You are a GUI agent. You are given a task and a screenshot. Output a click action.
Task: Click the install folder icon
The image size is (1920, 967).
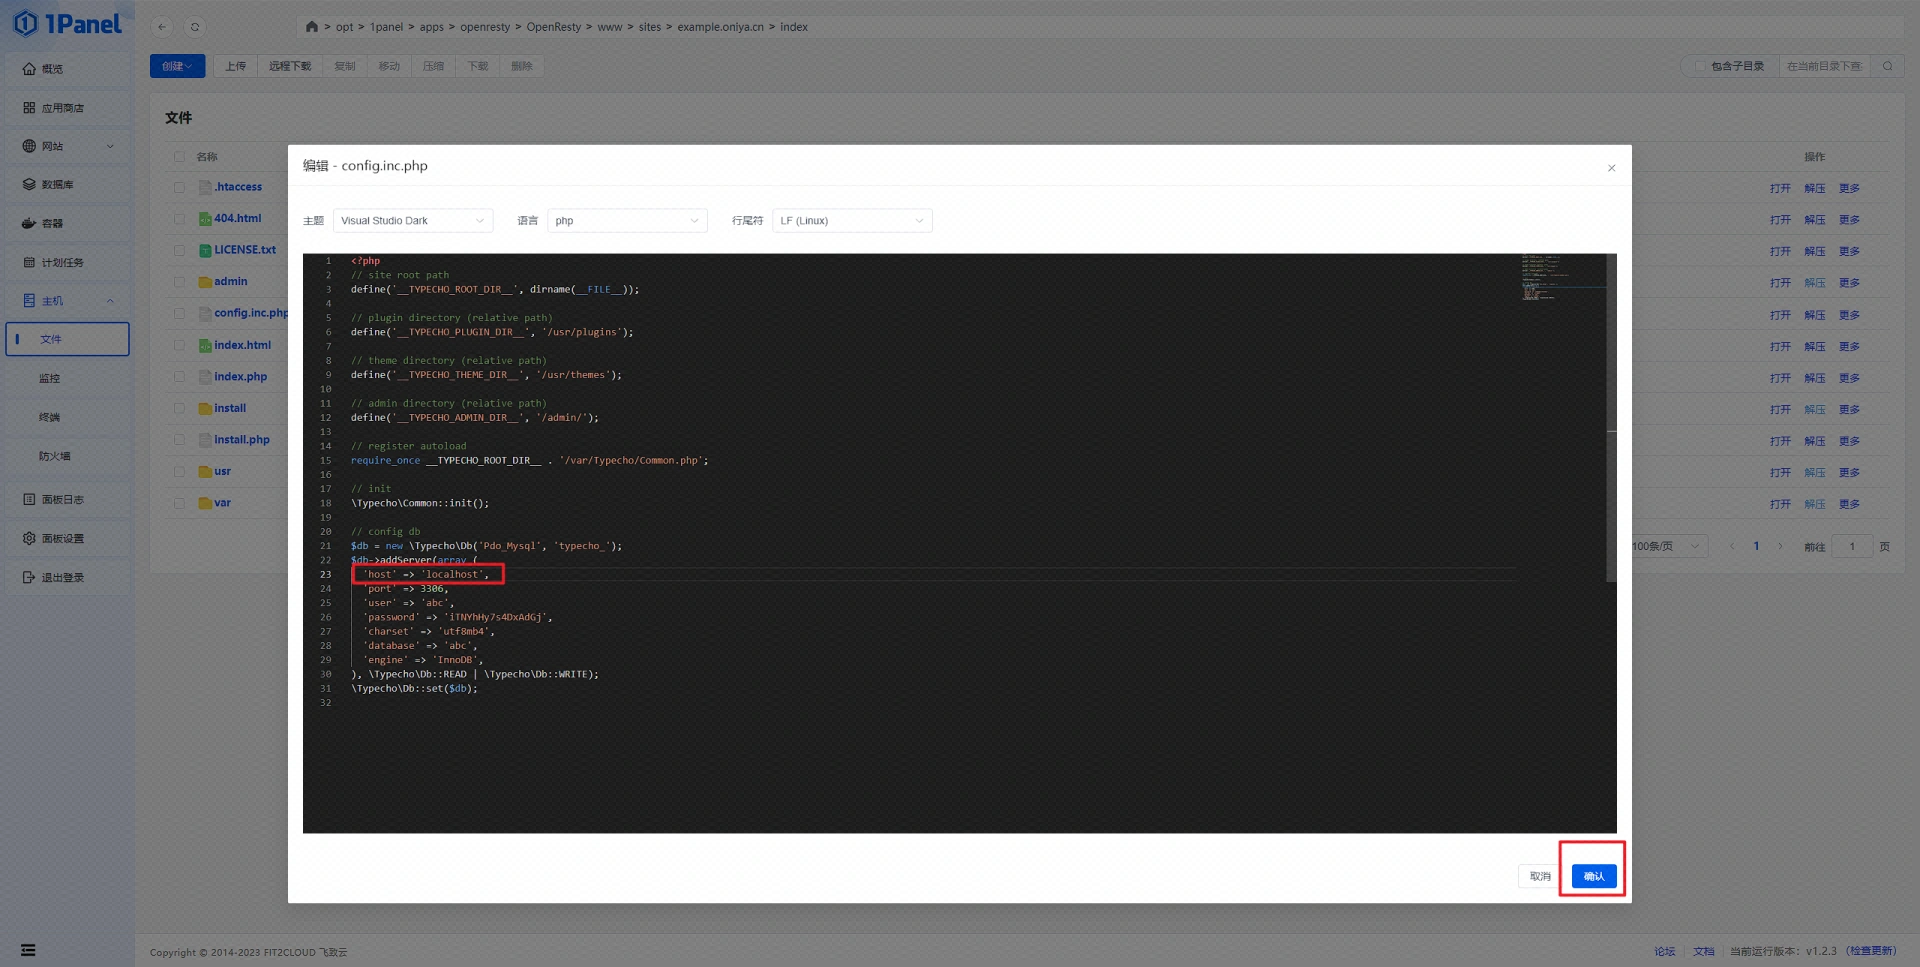click(x=205, y=408)
